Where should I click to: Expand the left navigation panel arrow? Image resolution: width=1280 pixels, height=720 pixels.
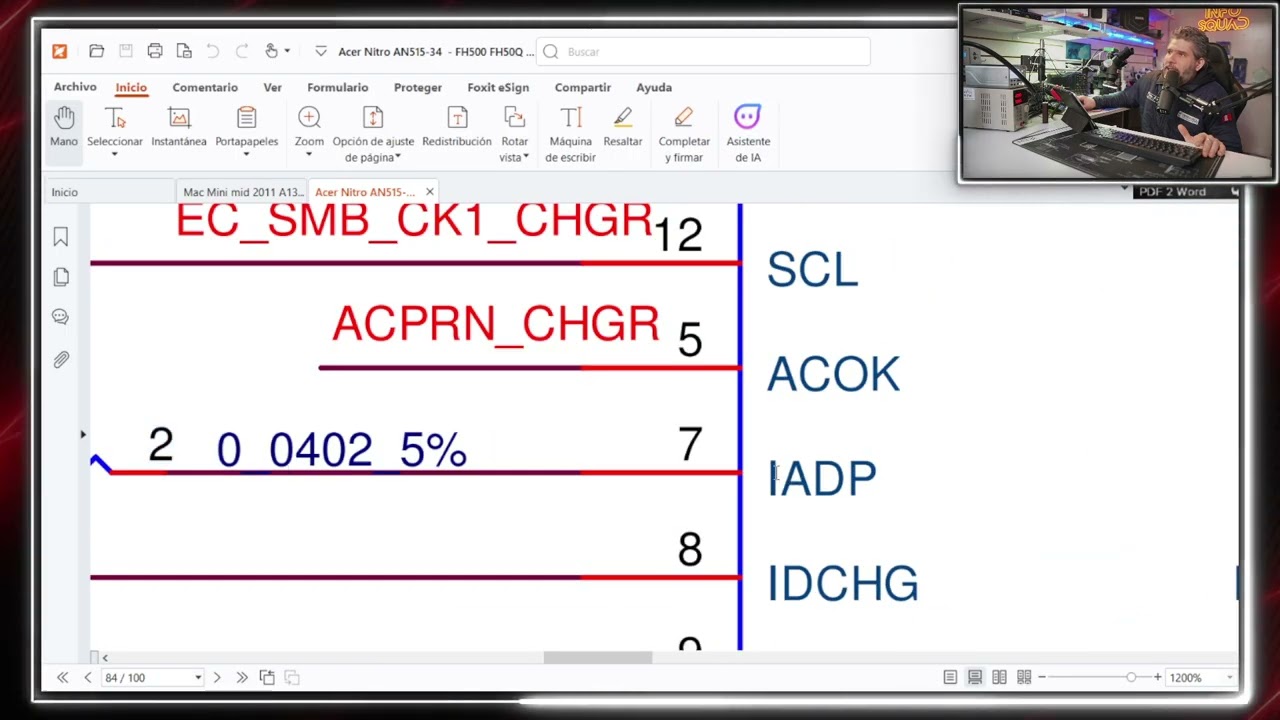tap(83, 434)
